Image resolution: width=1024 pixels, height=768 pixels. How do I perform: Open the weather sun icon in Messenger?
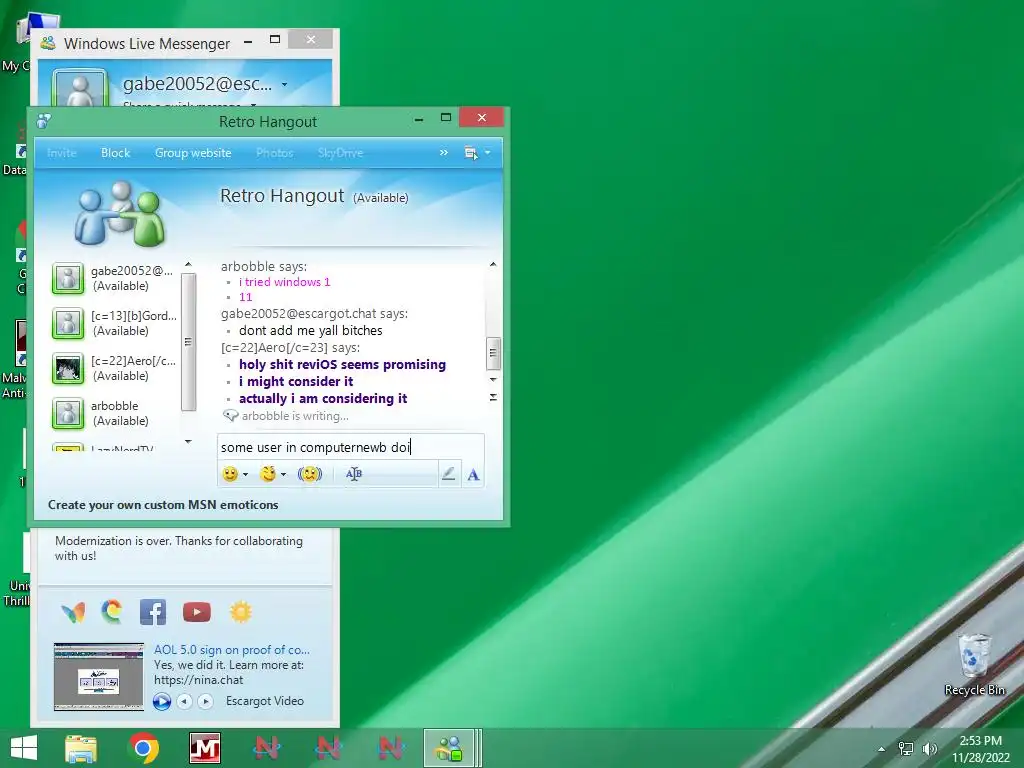pos(240,612)
